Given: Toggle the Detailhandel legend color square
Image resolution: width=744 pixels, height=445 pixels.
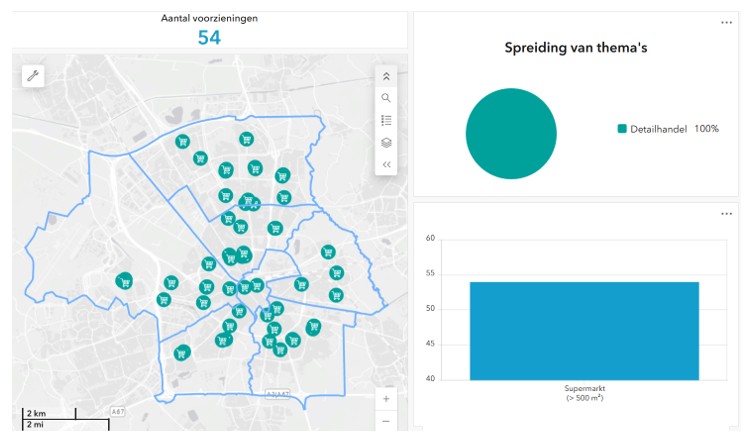Looking at the screenshot, I should point(622,129).
